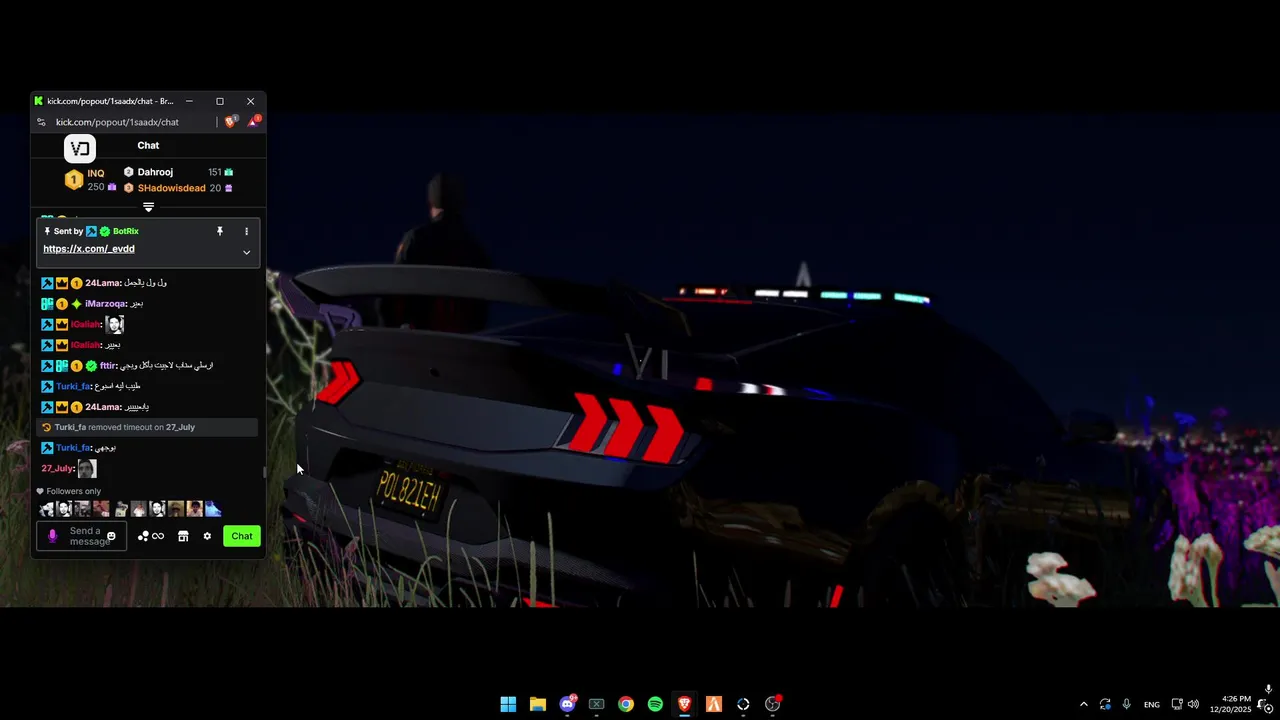
Task: Click the gold rank 1 hexagon badge
Action: coord(73,180)
